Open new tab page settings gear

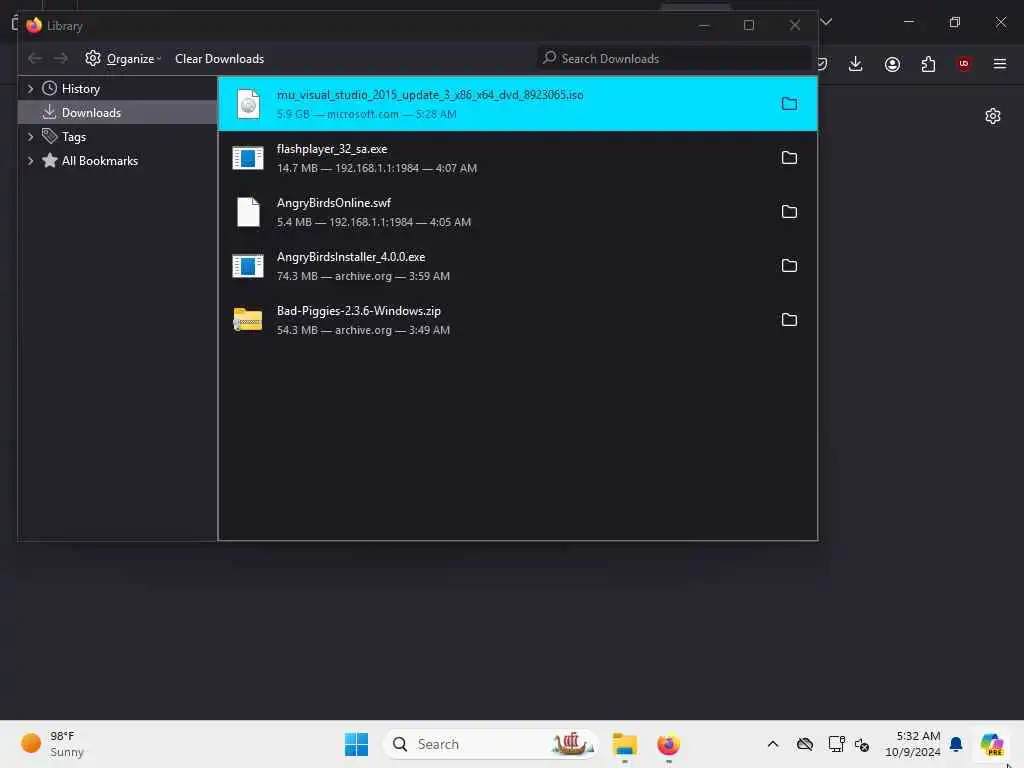993,116
